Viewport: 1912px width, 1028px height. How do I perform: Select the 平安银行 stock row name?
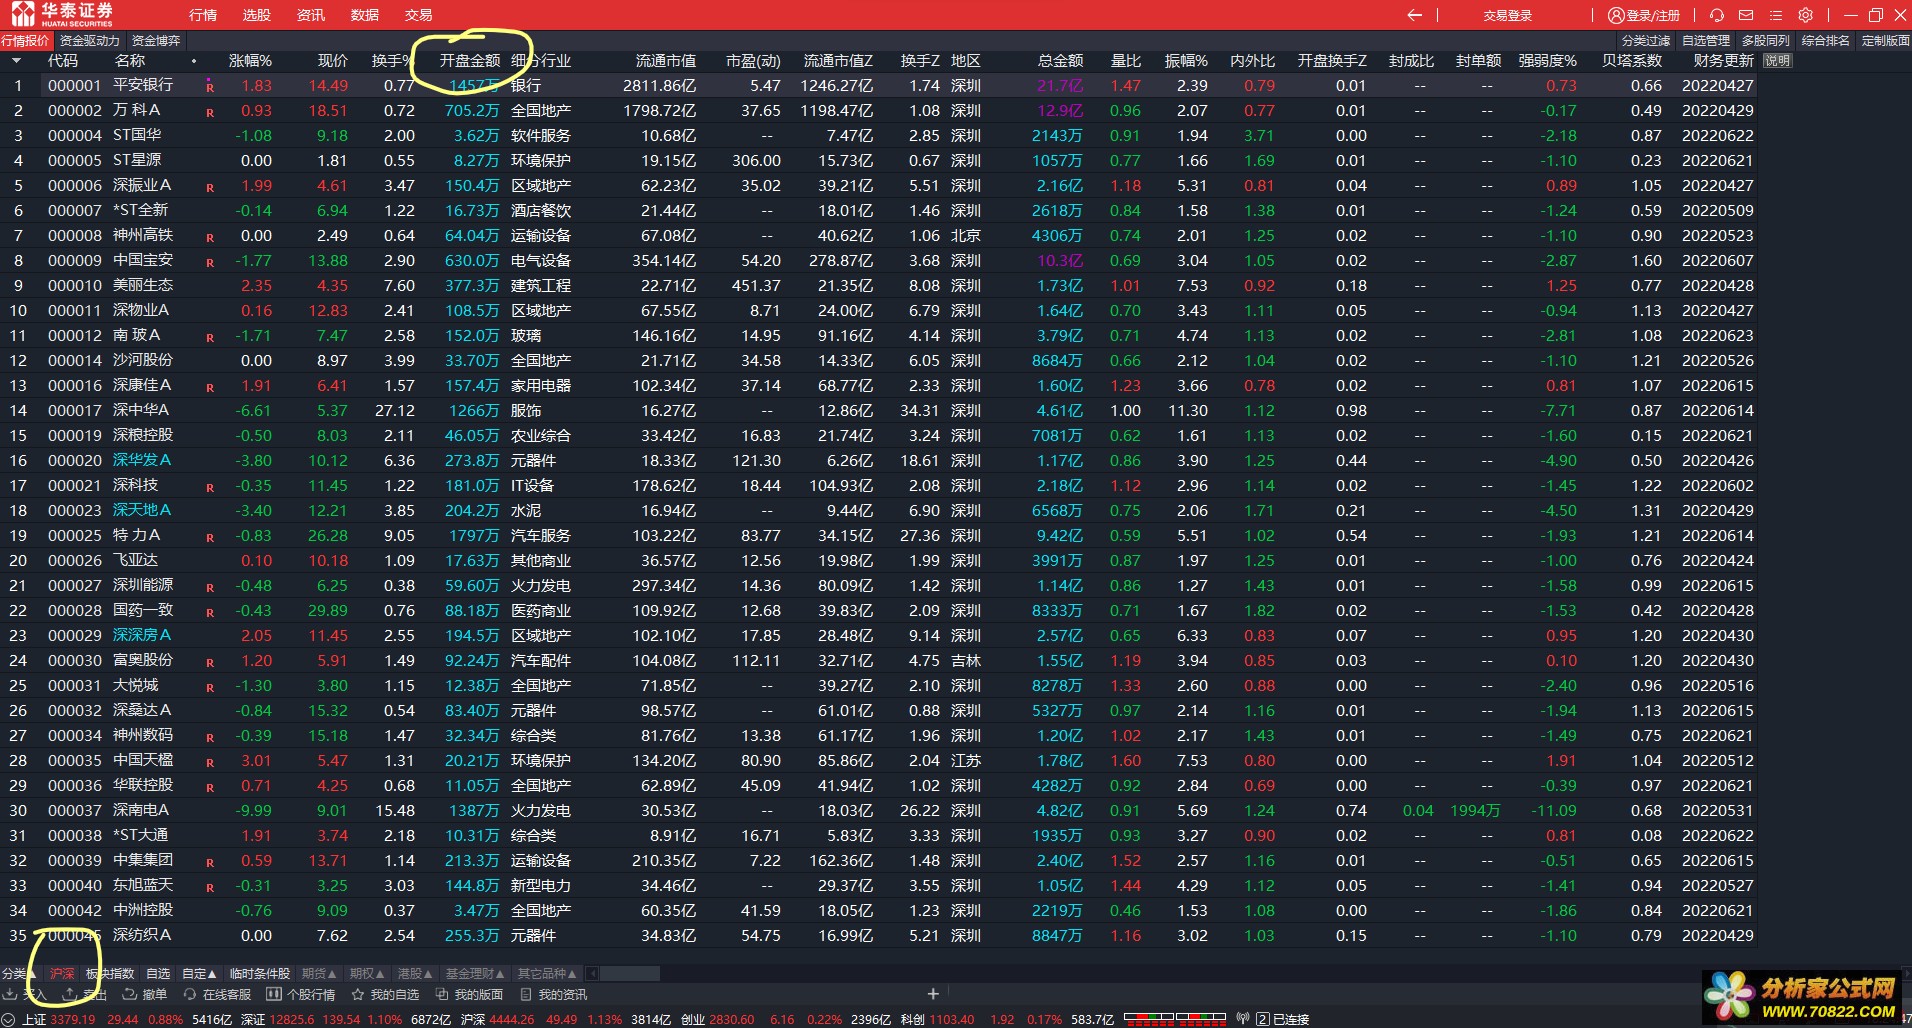143,86
